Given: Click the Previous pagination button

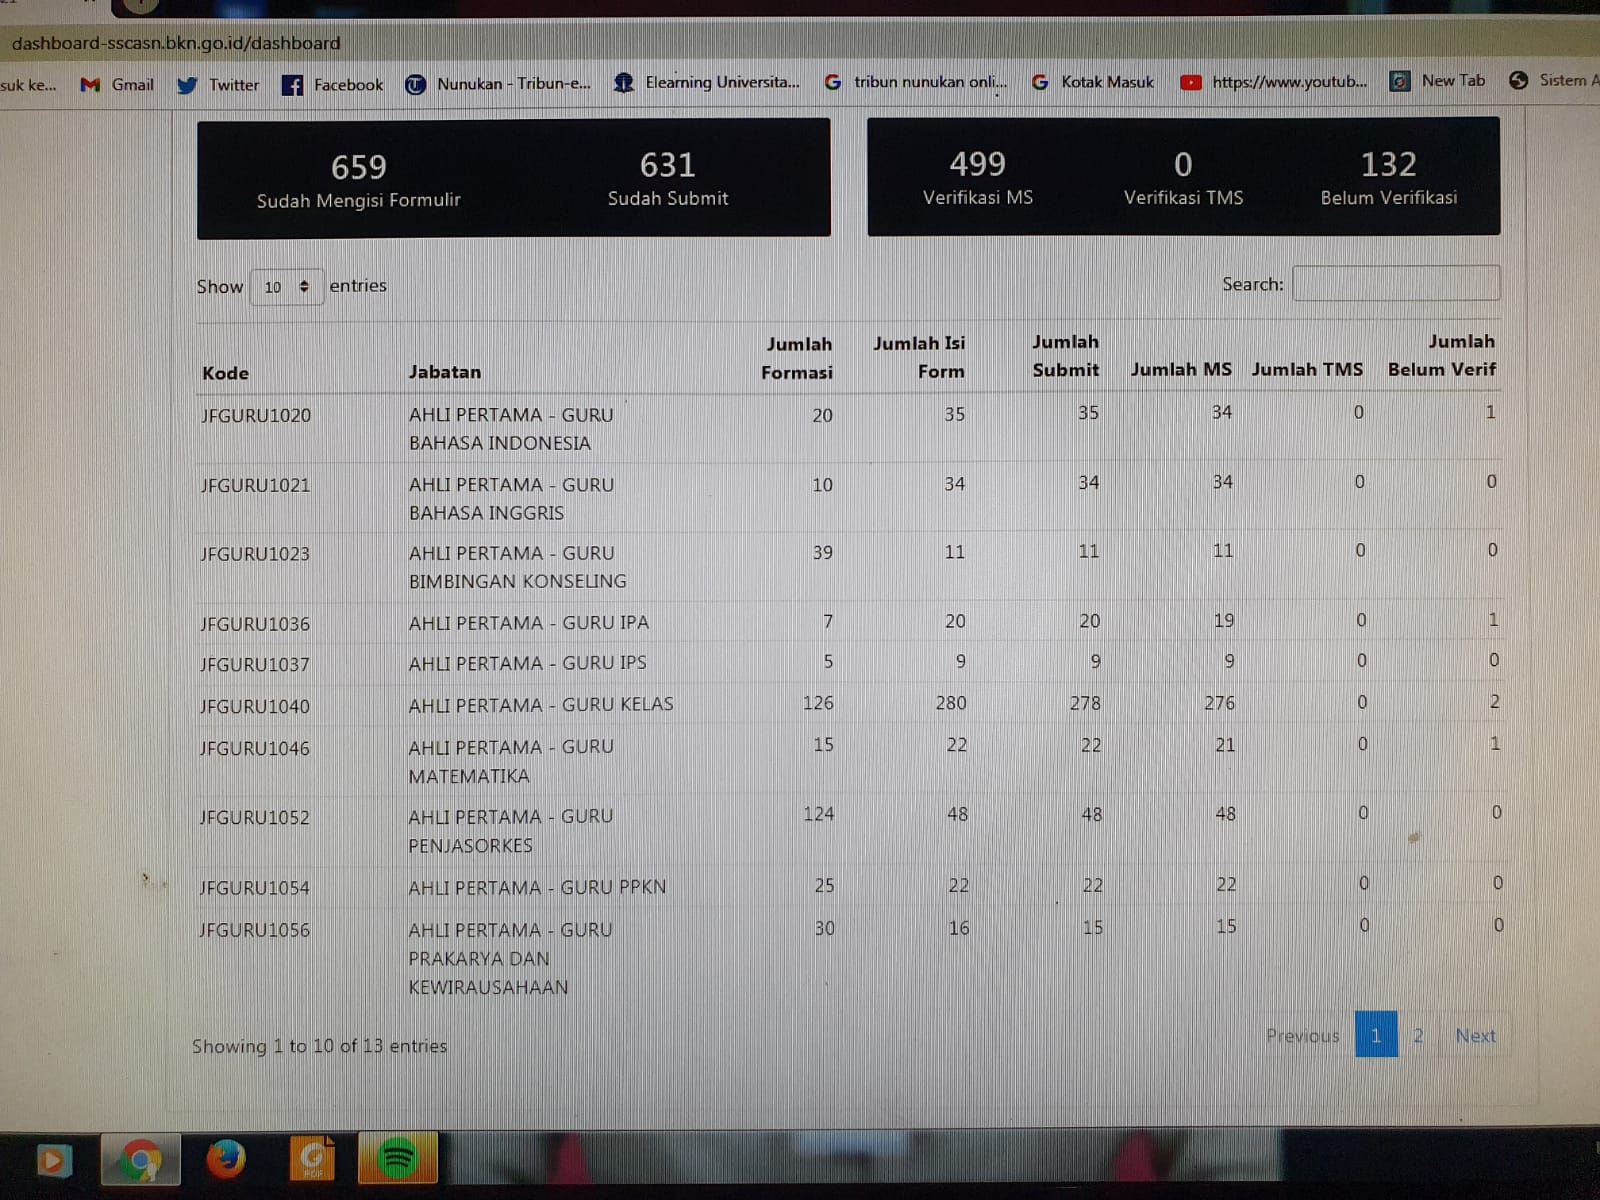Looking at the screenshot, I should pos(1302,1036).
